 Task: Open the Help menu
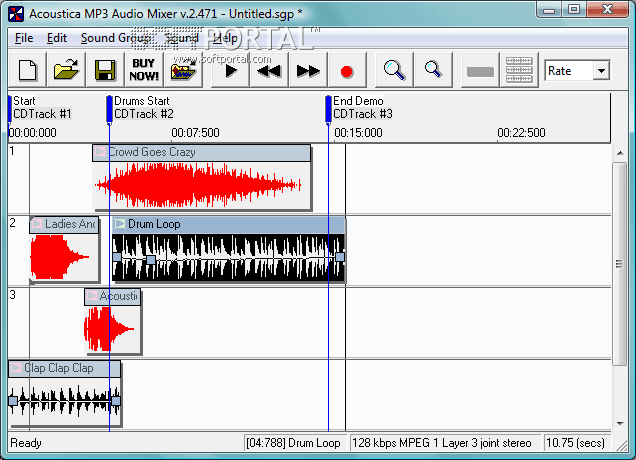point(226,38)
